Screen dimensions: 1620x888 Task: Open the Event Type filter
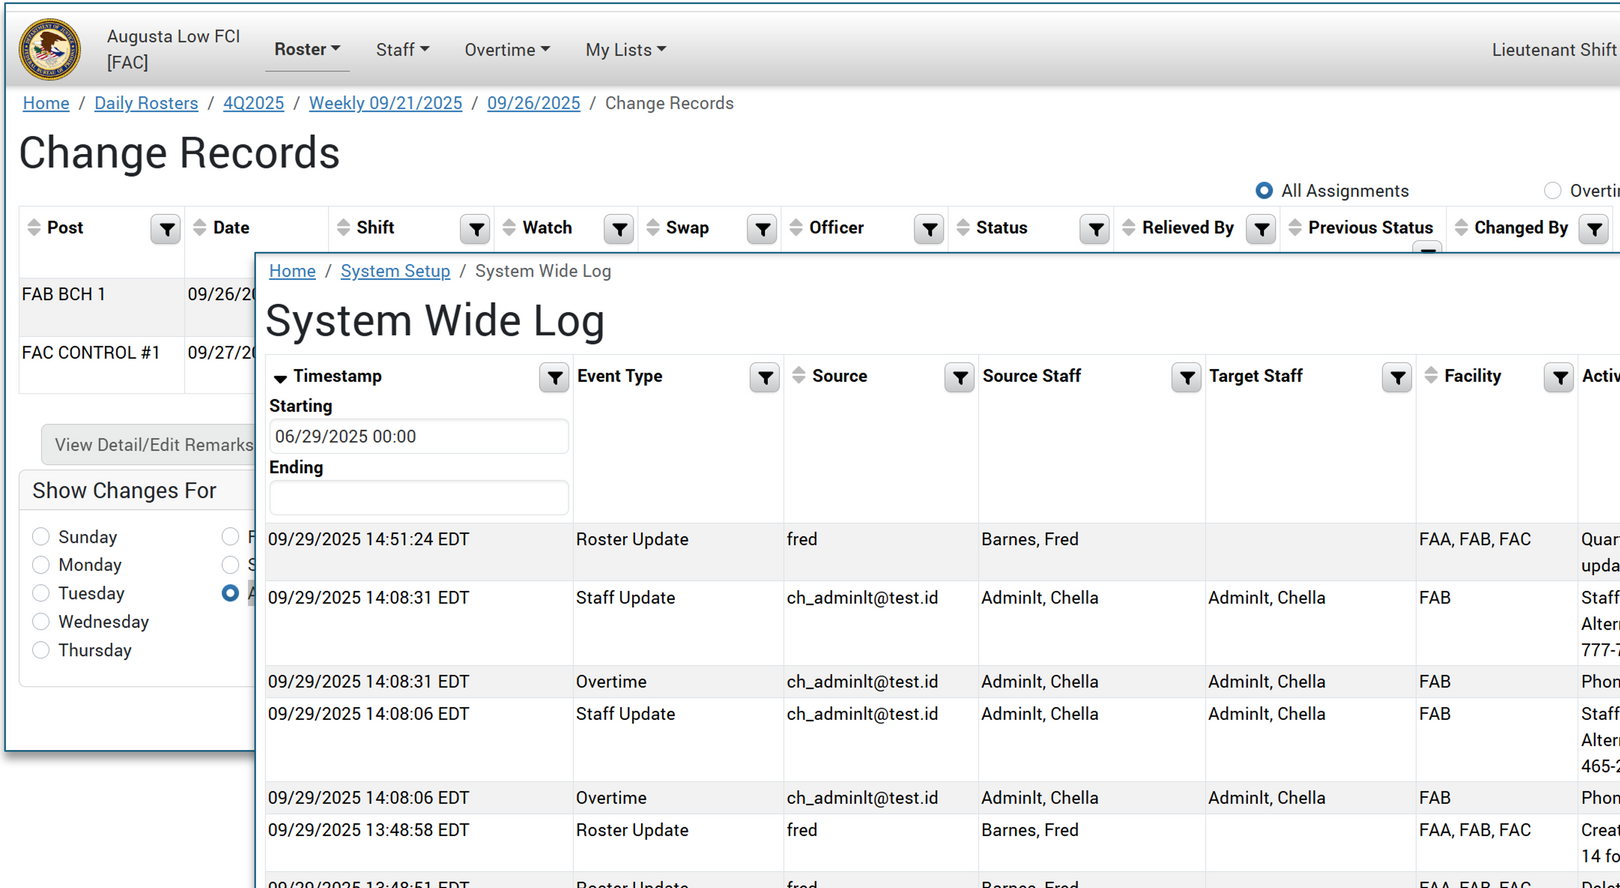coord(765,377)
